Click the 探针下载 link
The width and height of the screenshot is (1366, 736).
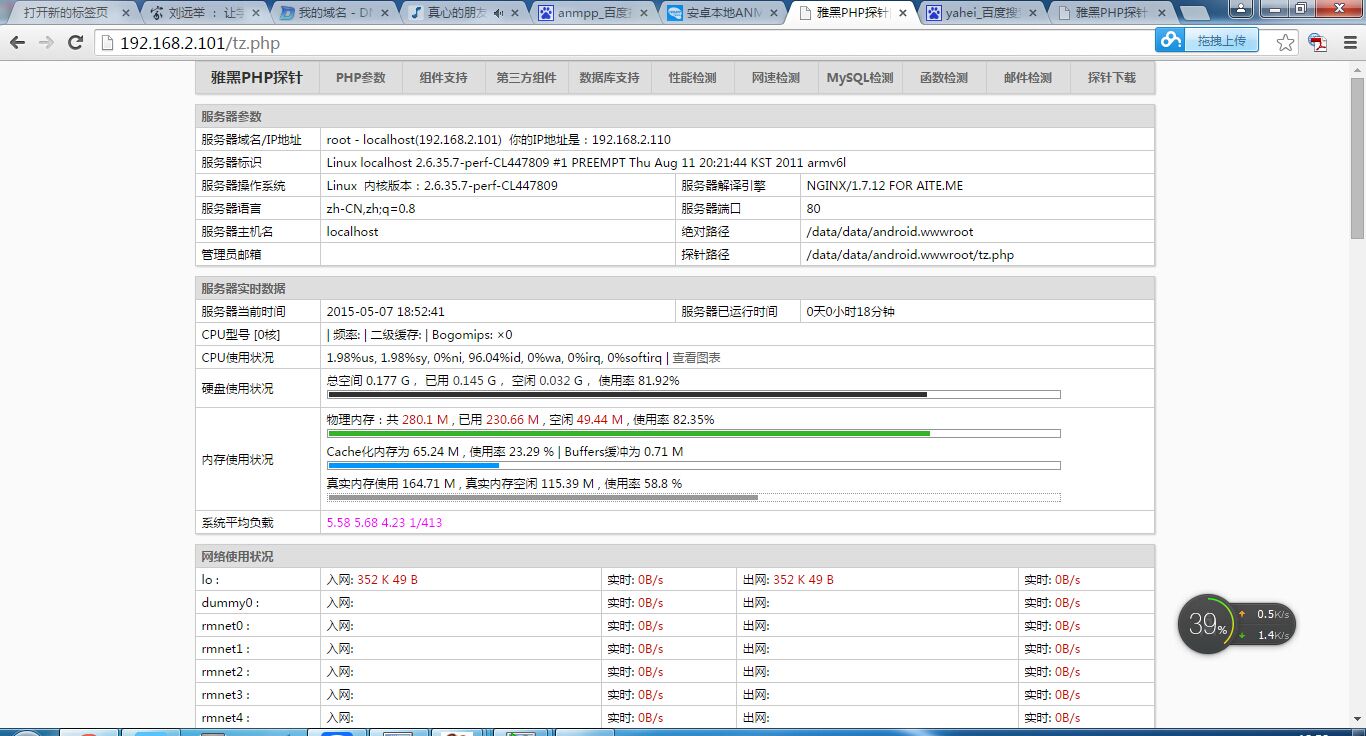point(1111,78)
